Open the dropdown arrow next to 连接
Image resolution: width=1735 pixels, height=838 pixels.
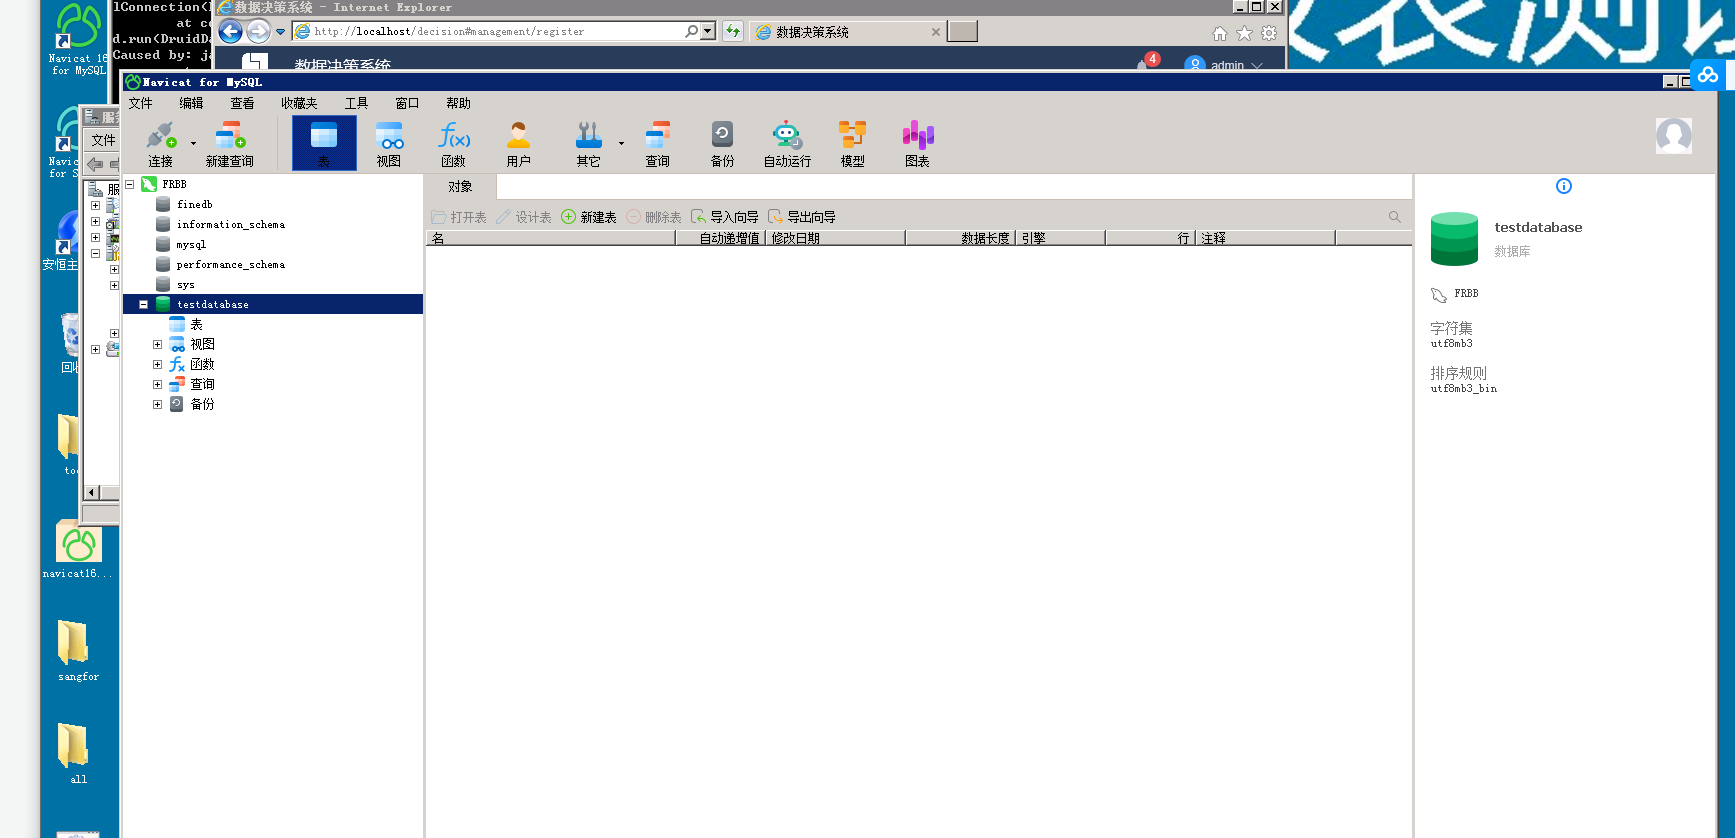click(193, 143)
